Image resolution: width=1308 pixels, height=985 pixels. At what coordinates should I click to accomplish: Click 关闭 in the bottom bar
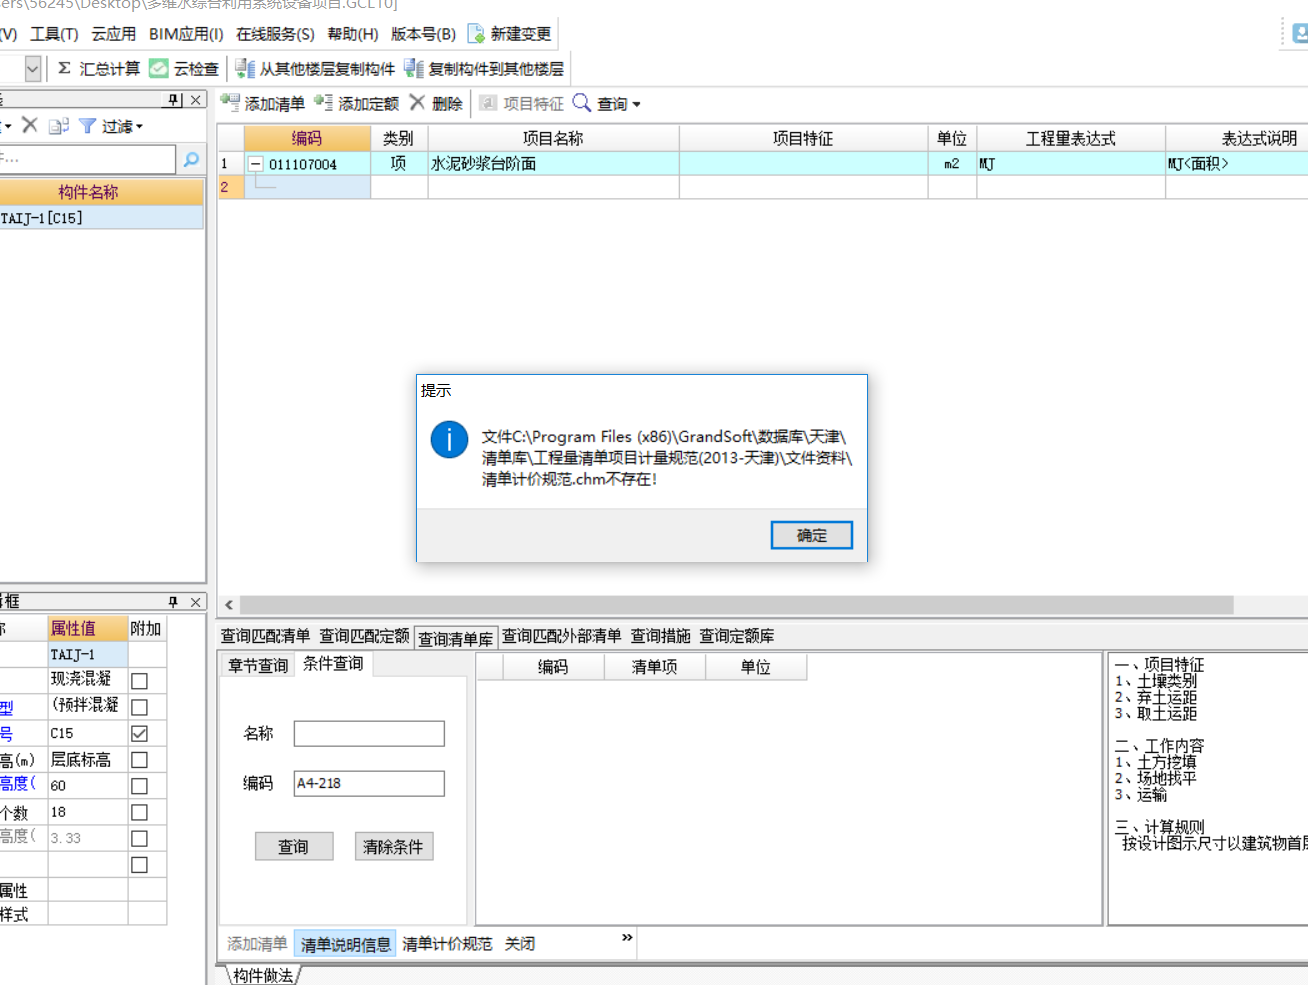pyautogui.click(x=520, y=944)
